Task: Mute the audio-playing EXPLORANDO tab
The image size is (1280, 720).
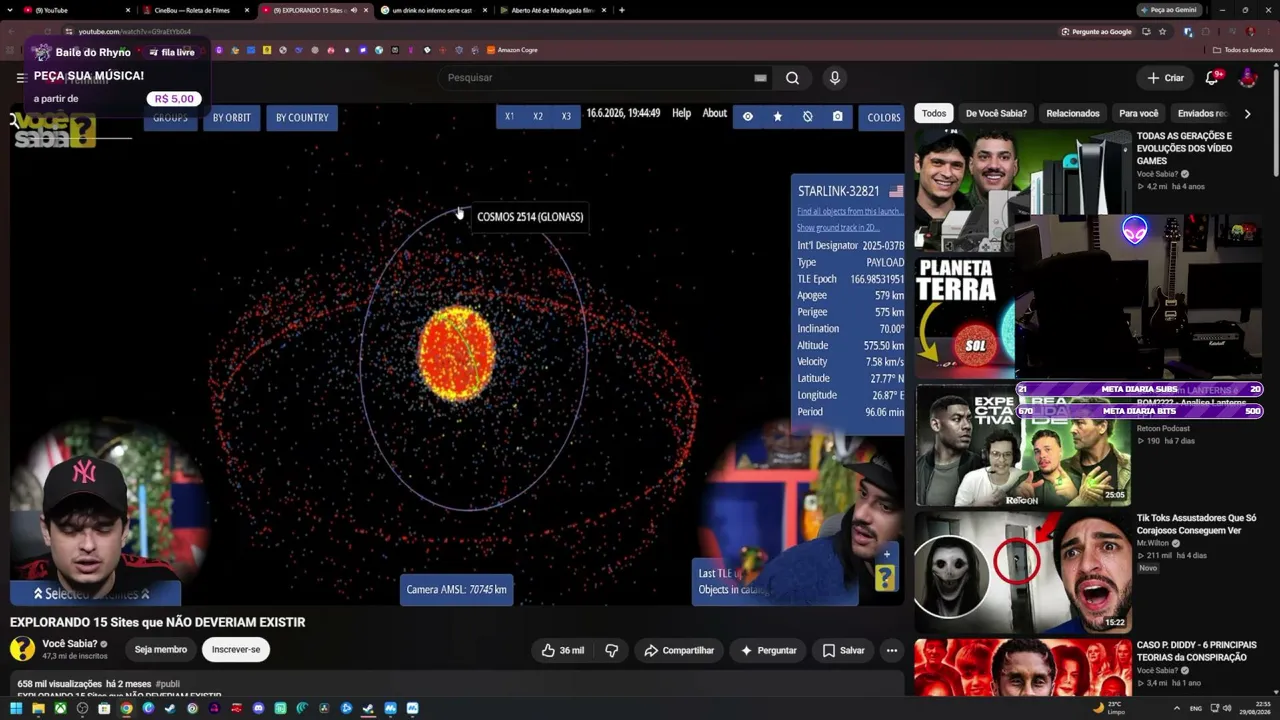Action: [x=353, y=10]
